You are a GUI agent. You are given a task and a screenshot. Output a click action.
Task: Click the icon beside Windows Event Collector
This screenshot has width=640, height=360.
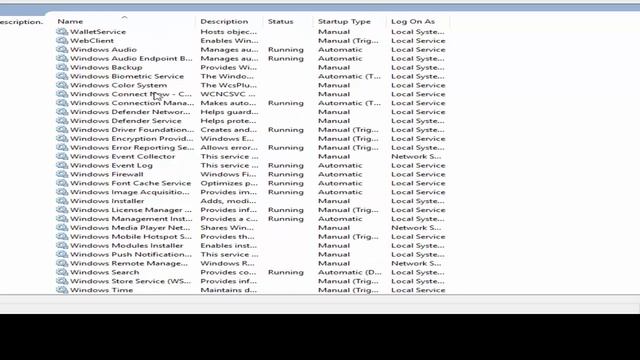click(62, 156)
